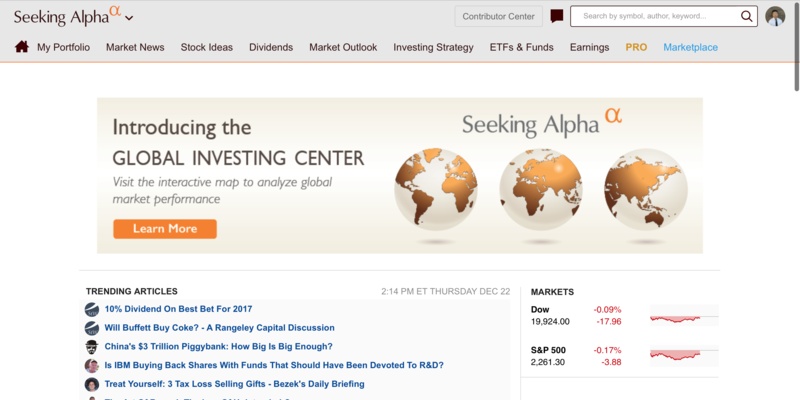Screen dimensions: 800x400
Task: Click the search magnifying glass icon
Action: click(x=746, y=16)
